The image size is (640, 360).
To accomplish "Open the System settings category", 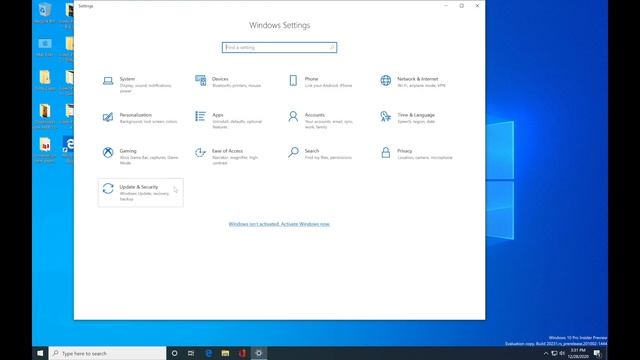I will point(140,84).
